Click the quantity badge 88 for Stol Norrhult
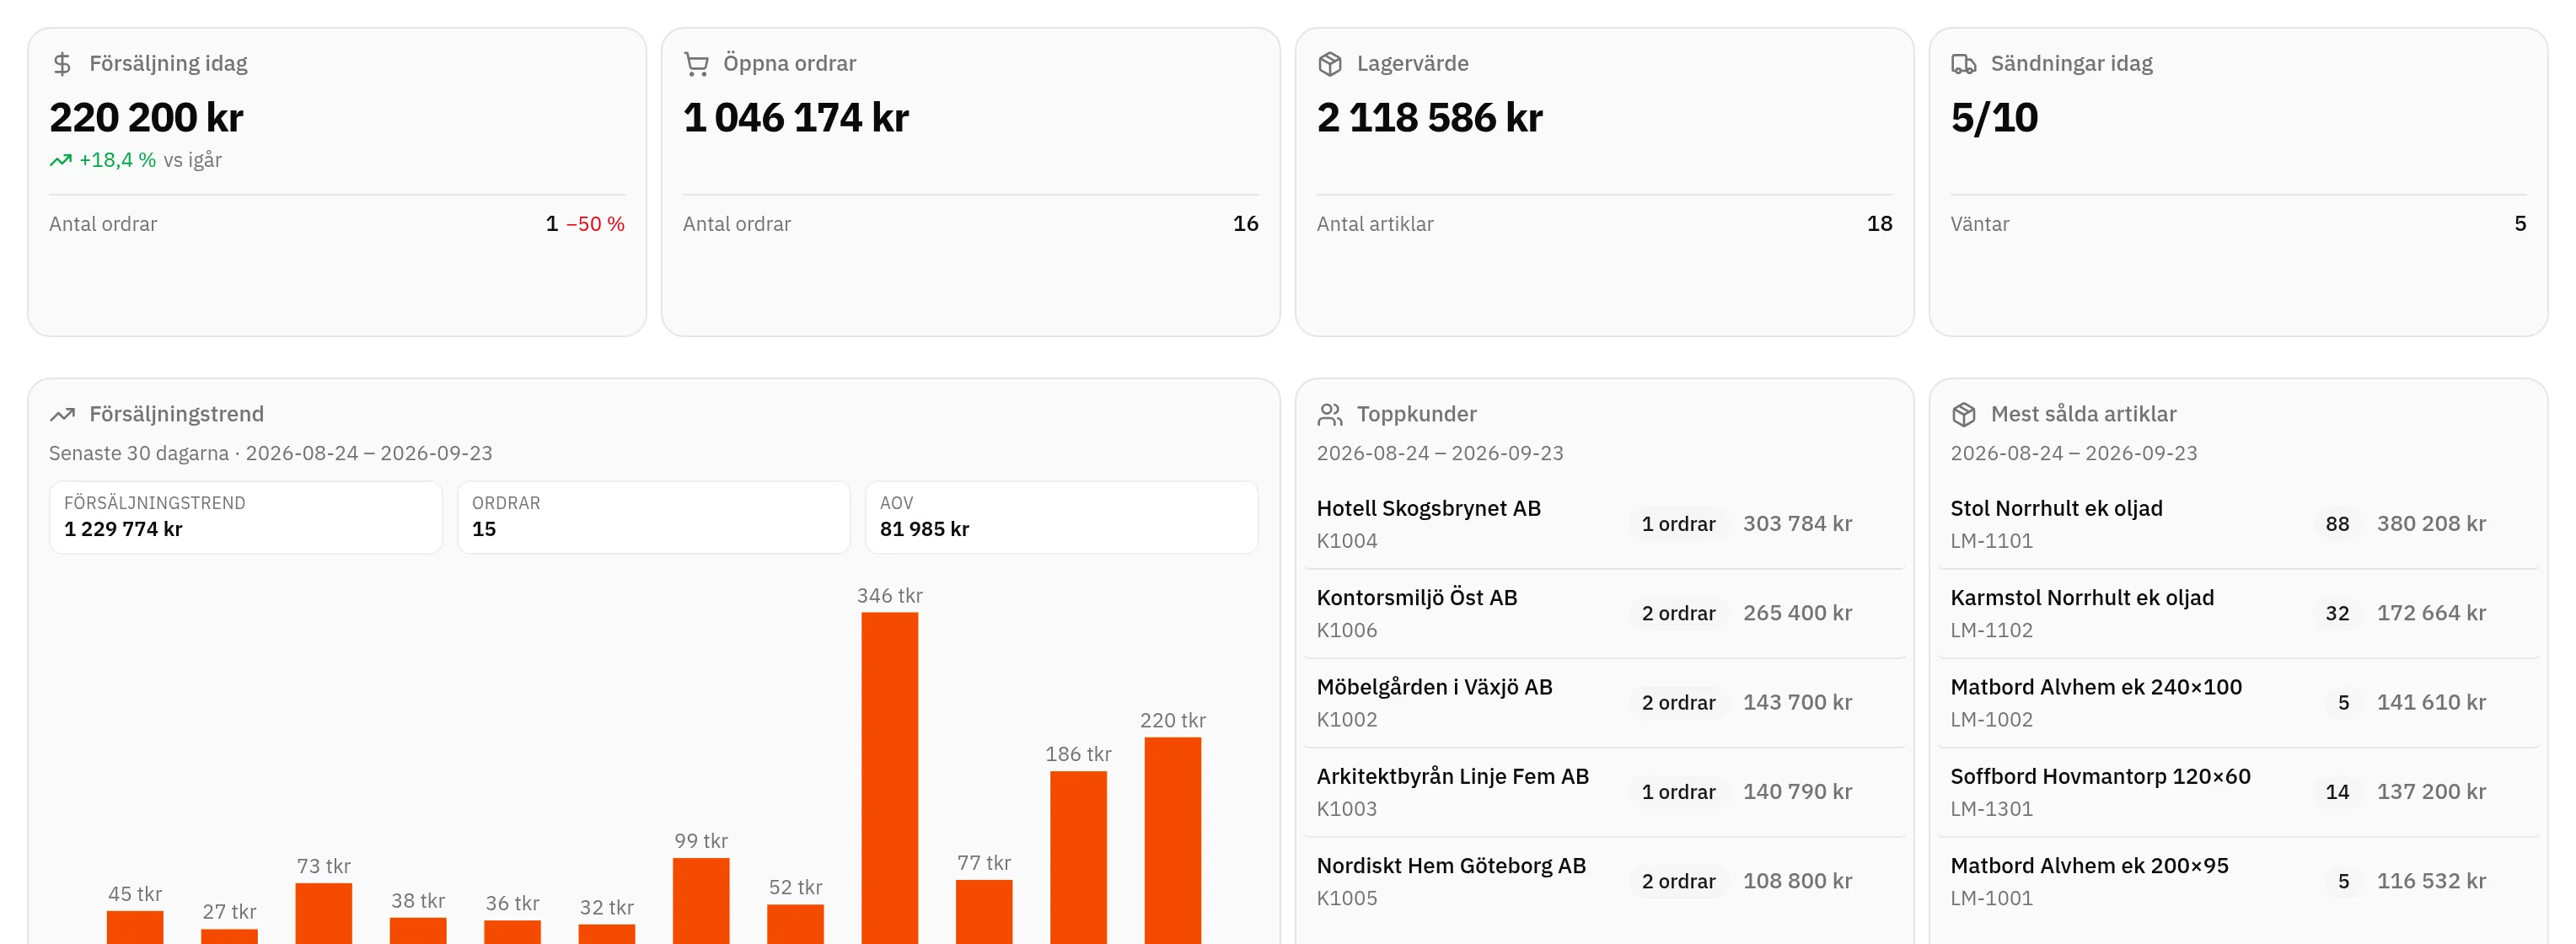This screenshot has width=2576, height=944. 2337,524
